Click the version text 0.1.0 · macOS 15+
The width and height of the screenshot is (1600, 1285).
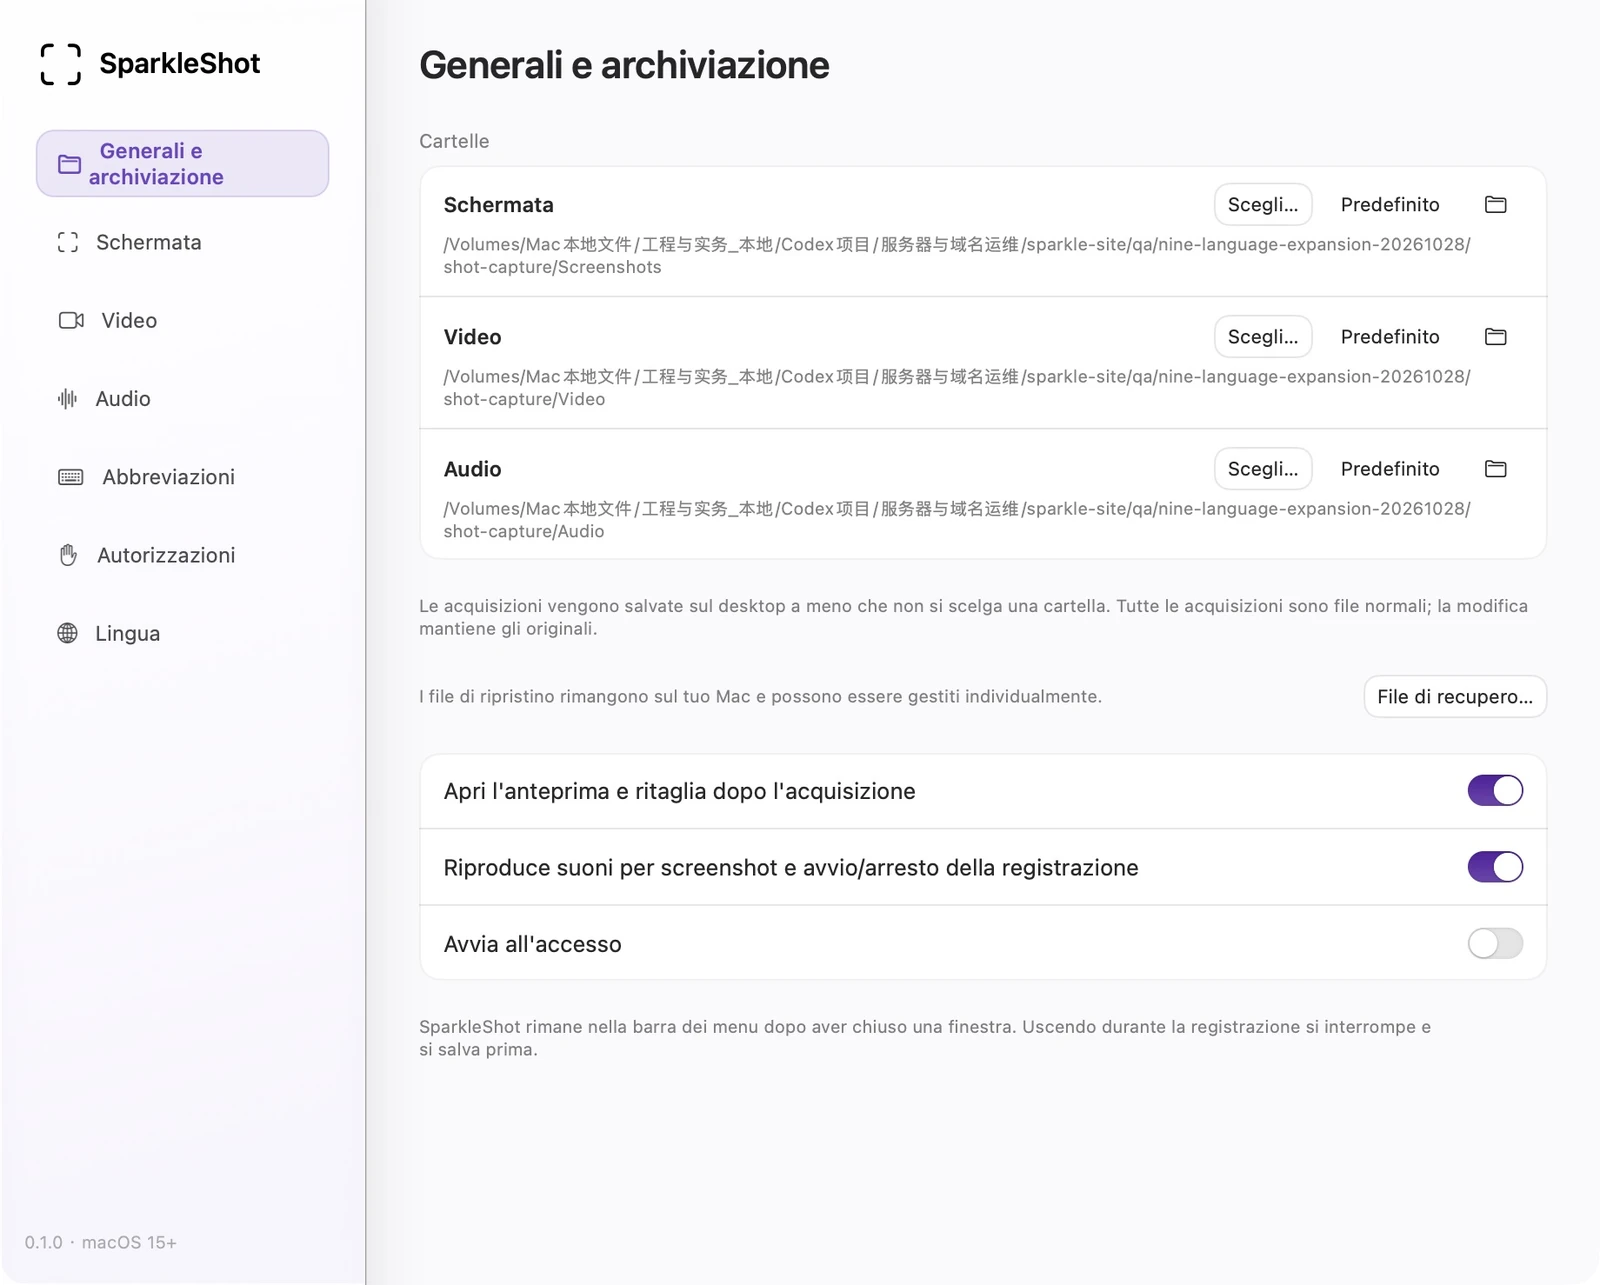[101, 1242]
